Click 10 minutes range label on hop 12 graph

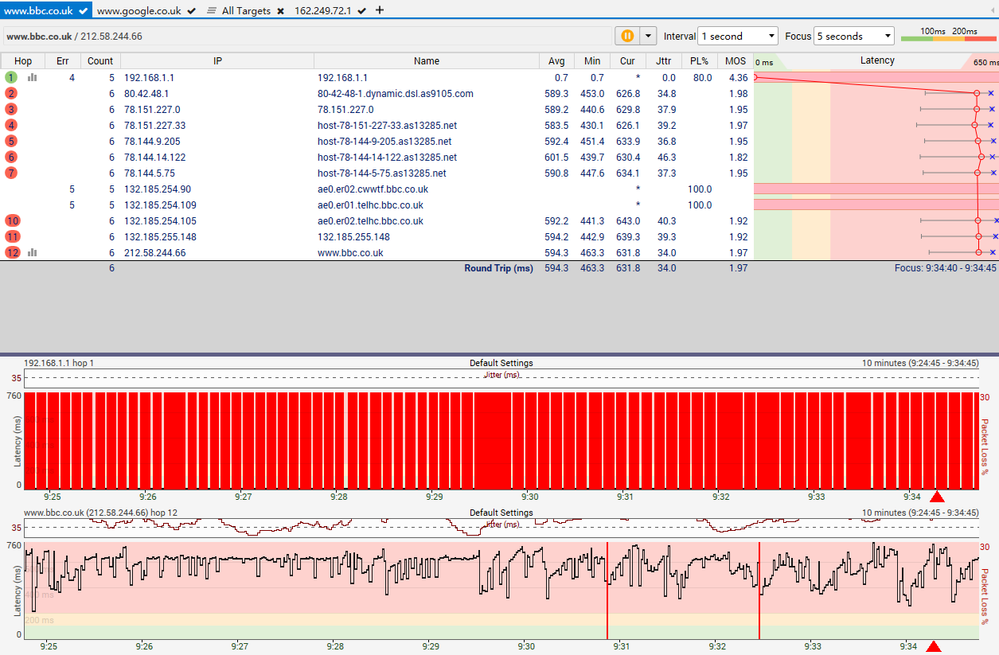click(x=920, y=513)
